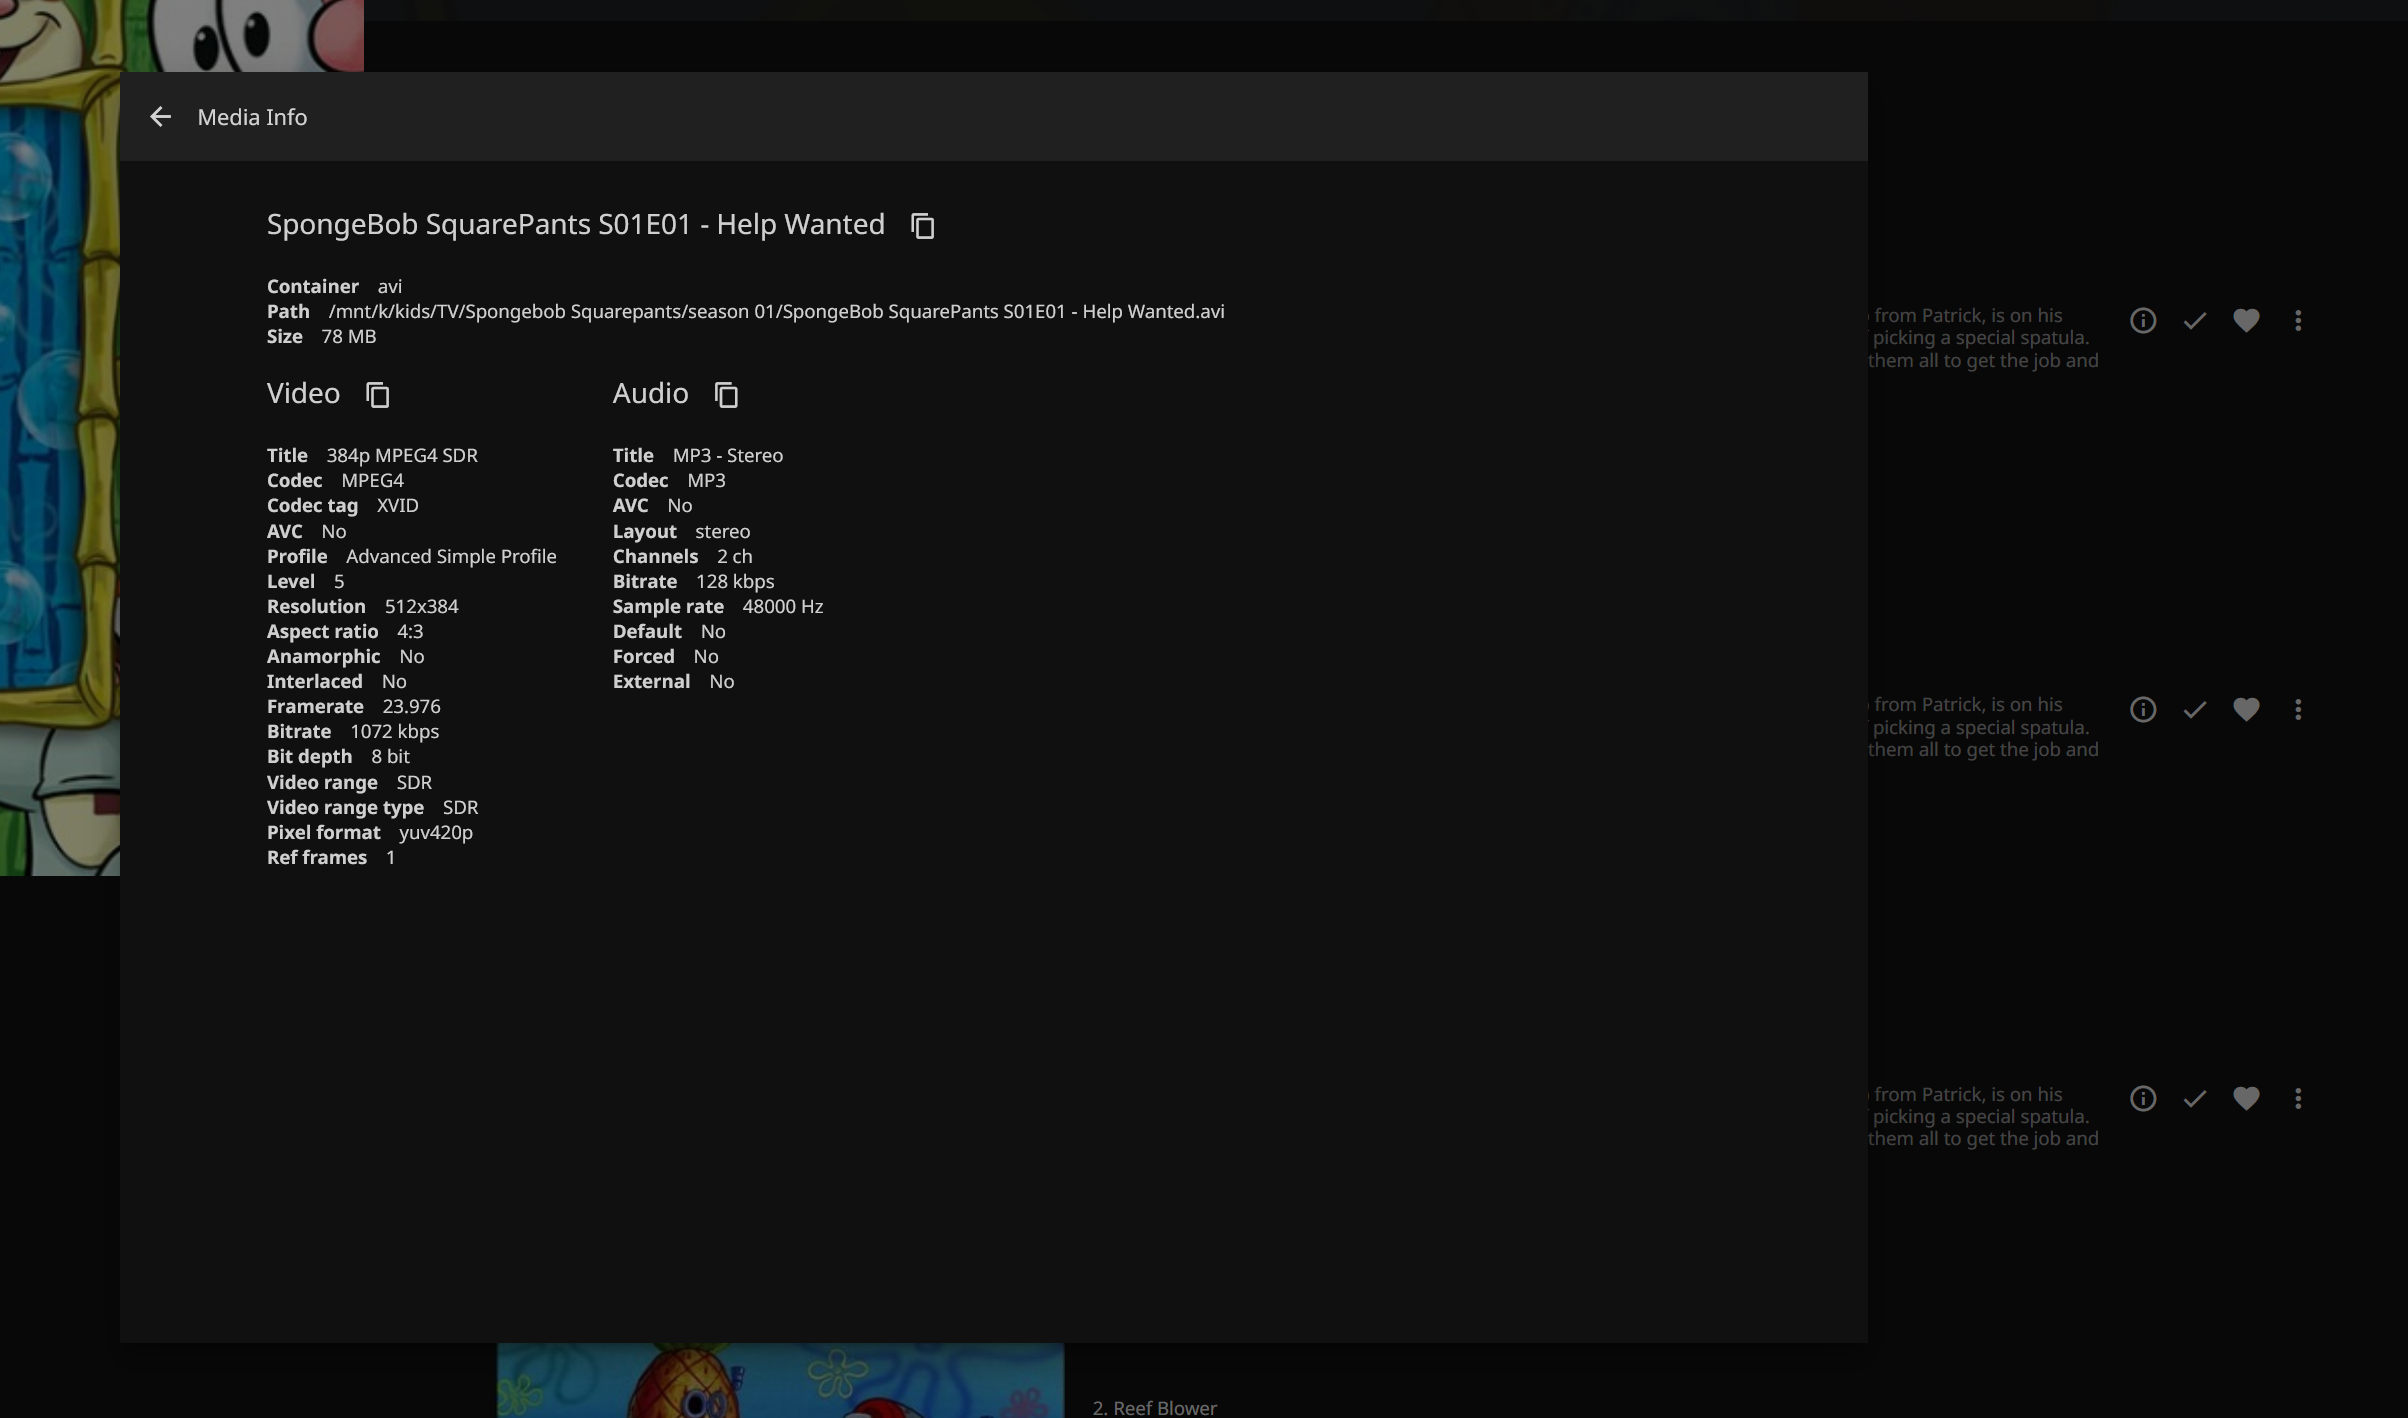Toggle watched checkmark on second episode row

(x=2194, y=710)
